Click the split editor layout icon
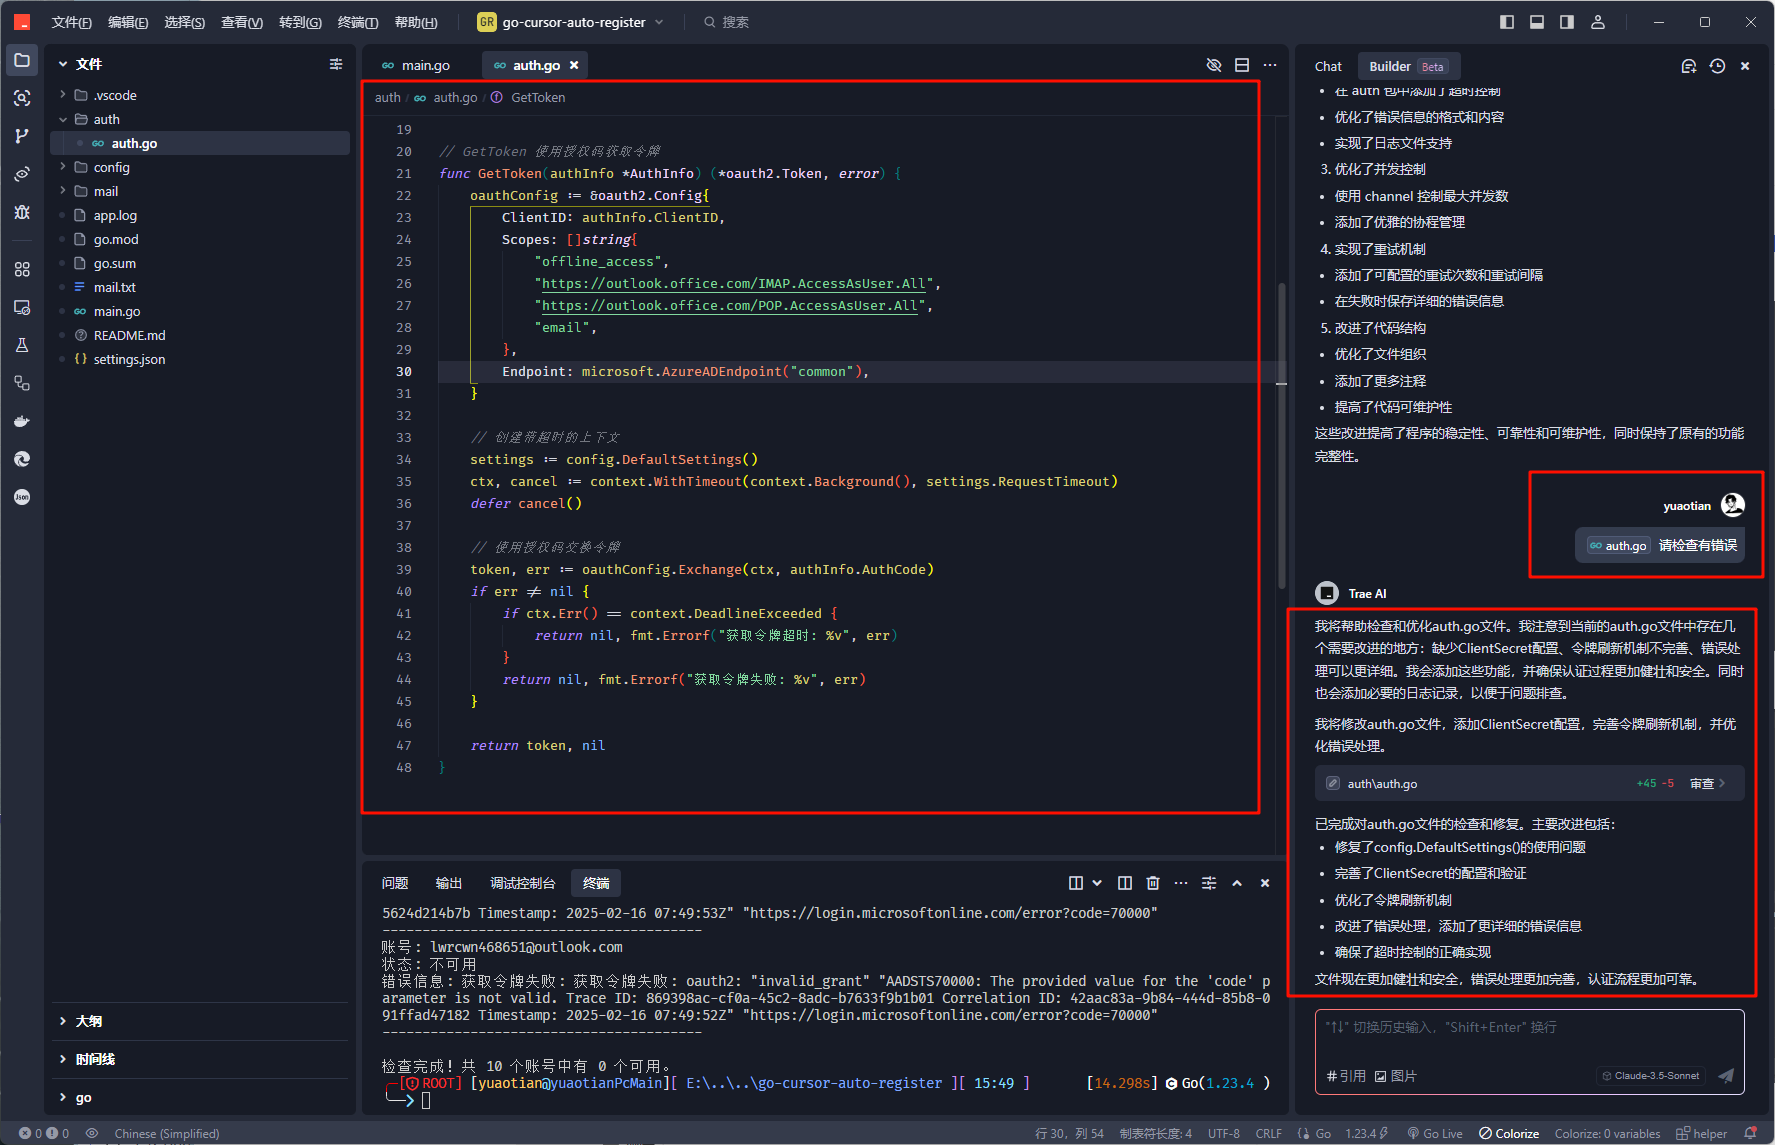The image size is (1775, 1145). [1242, 65]
